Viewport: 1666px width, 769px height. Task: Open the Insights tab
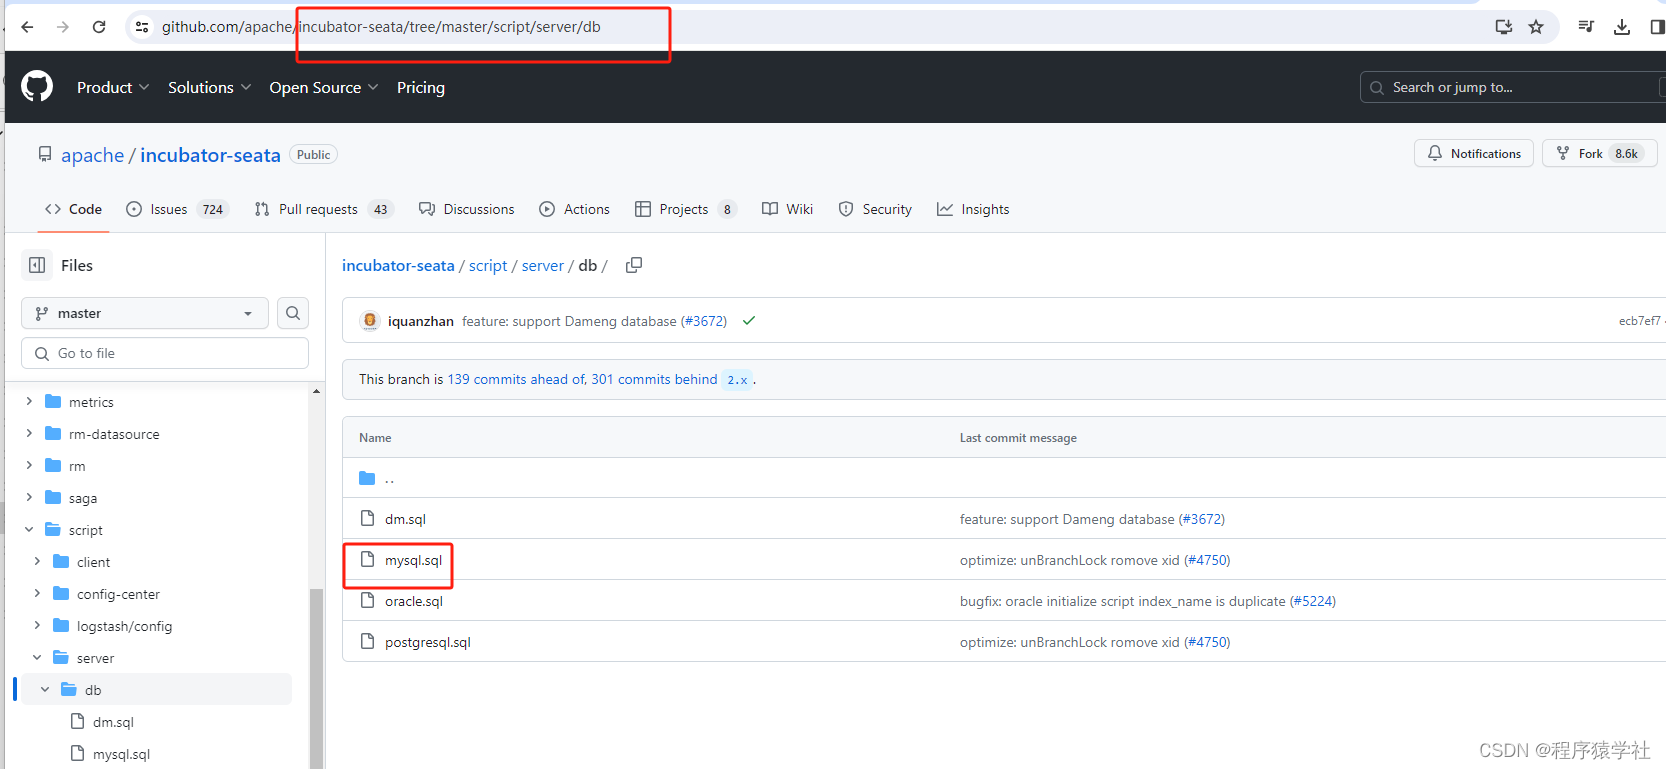pos(973,209)
